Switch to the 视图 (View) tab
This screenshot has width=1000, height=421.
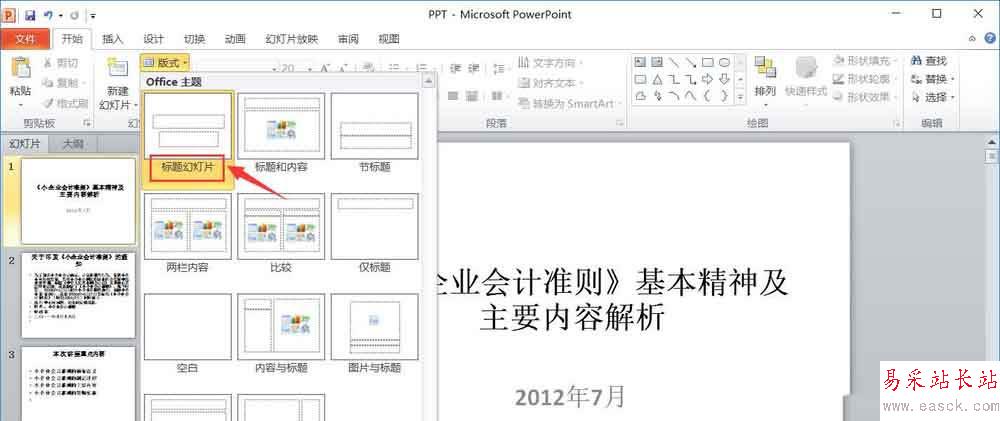click(x=389, y=39)
